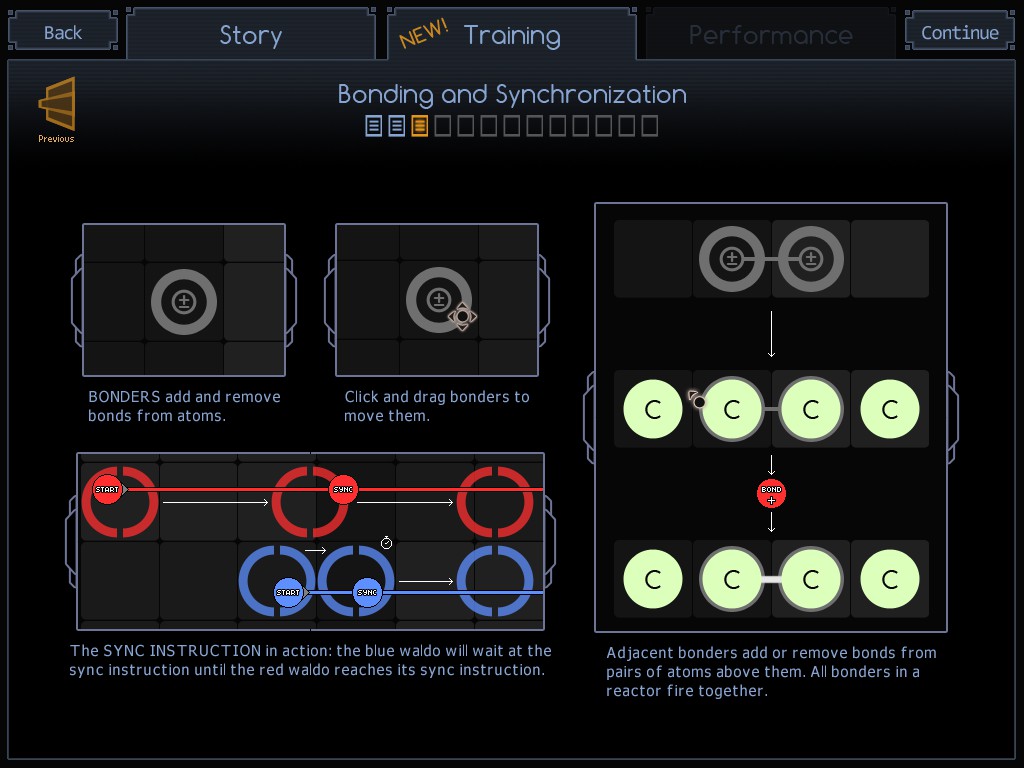Image resolution: width=1024 pixels, height=768 pixels.
Task: Click the blue SYNC instruction
Action: (367, 592)
